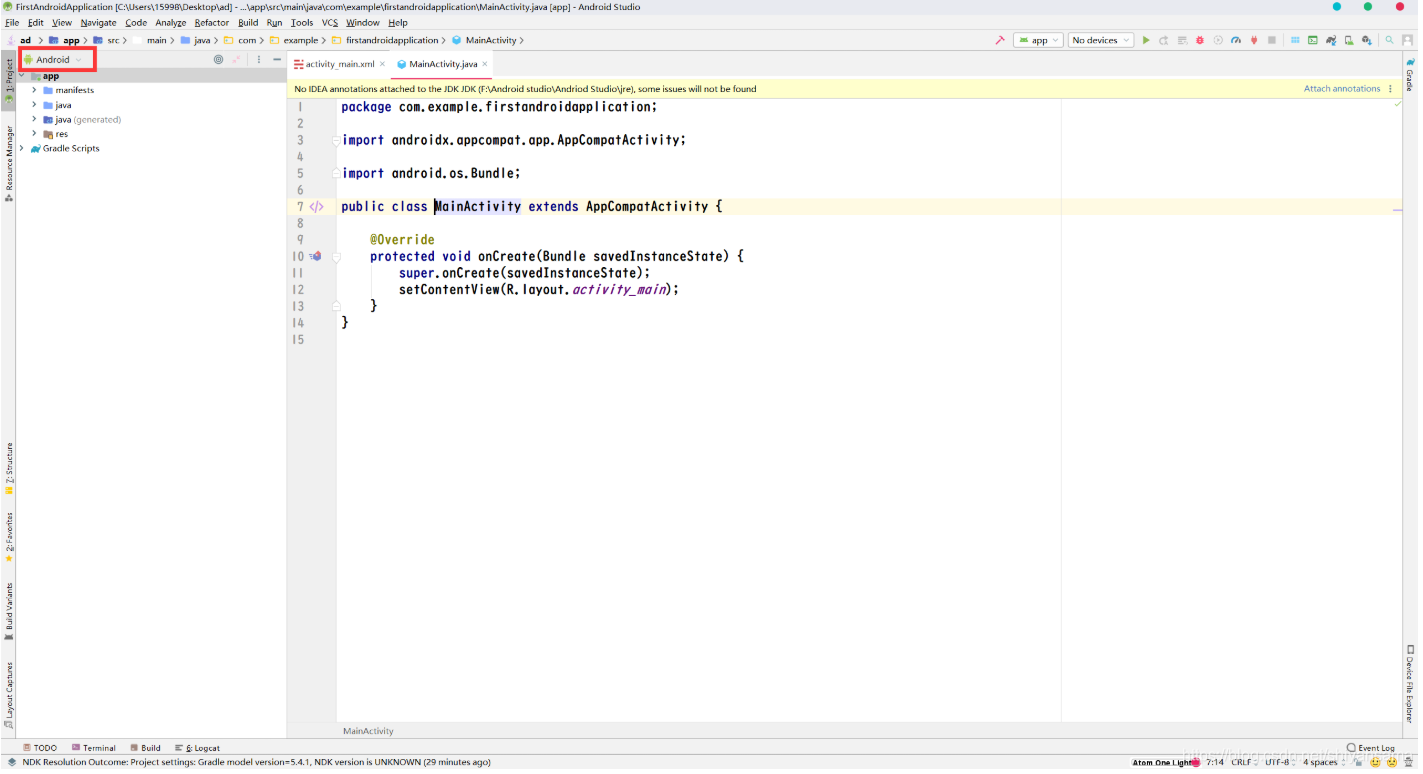Image resolution: width=1423 pixels, height=774 pixels.
Task: Open the Android project view dropdown
Action: click(54, 60)
